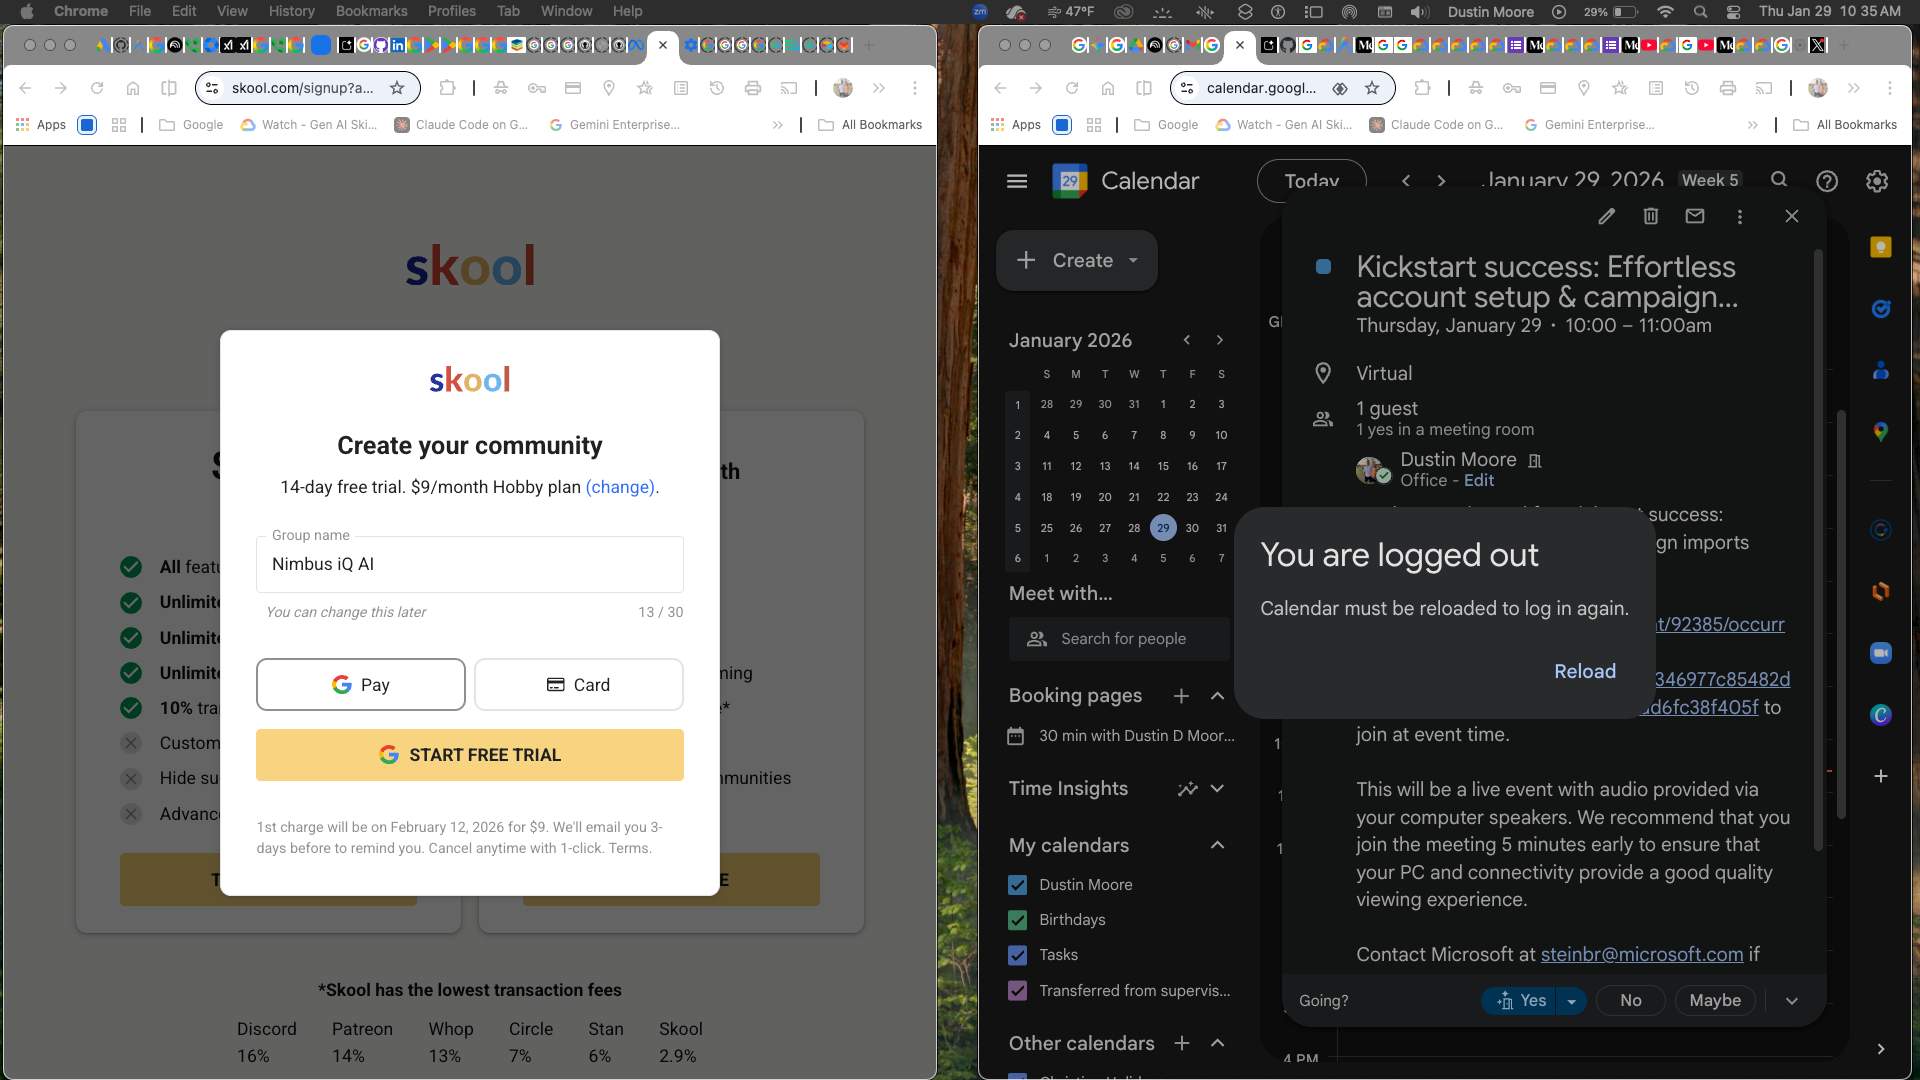Open the event options three-dot menu
This screenshot has height=1080, width=1920.
[x=1740, y=216]
